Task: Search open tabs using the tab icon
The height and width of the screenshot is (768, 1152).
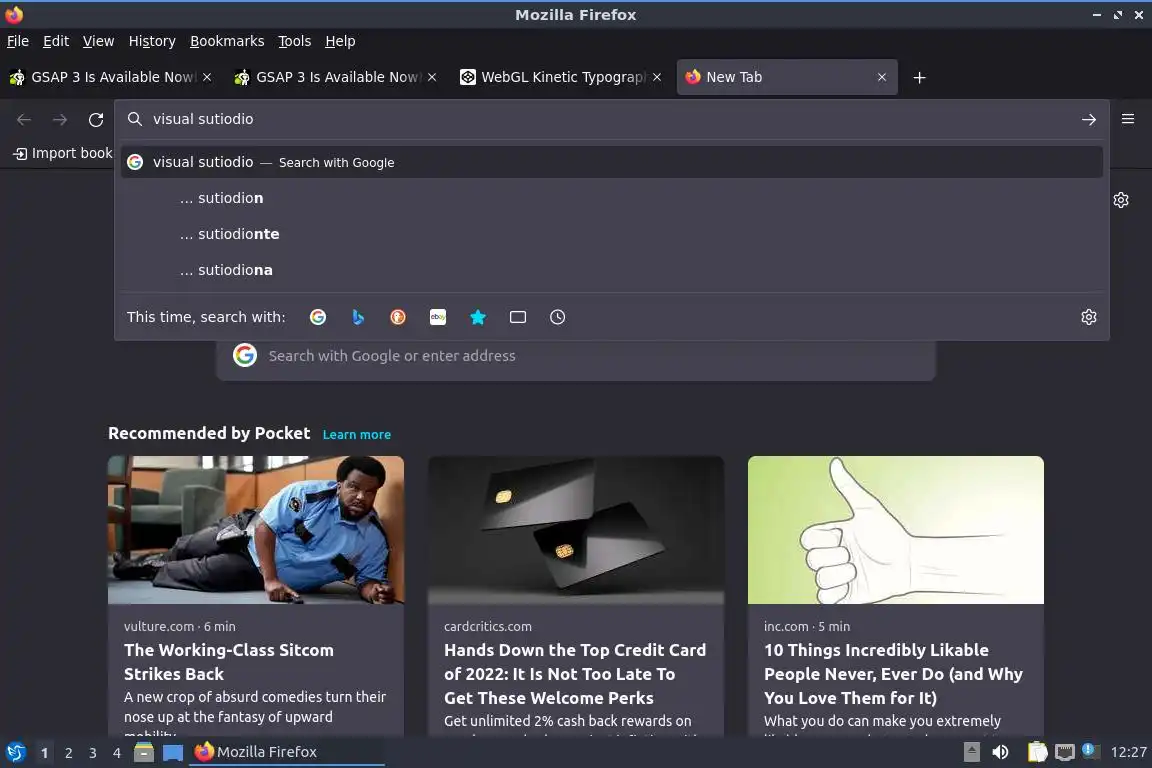Action: [x=518, y=317]
